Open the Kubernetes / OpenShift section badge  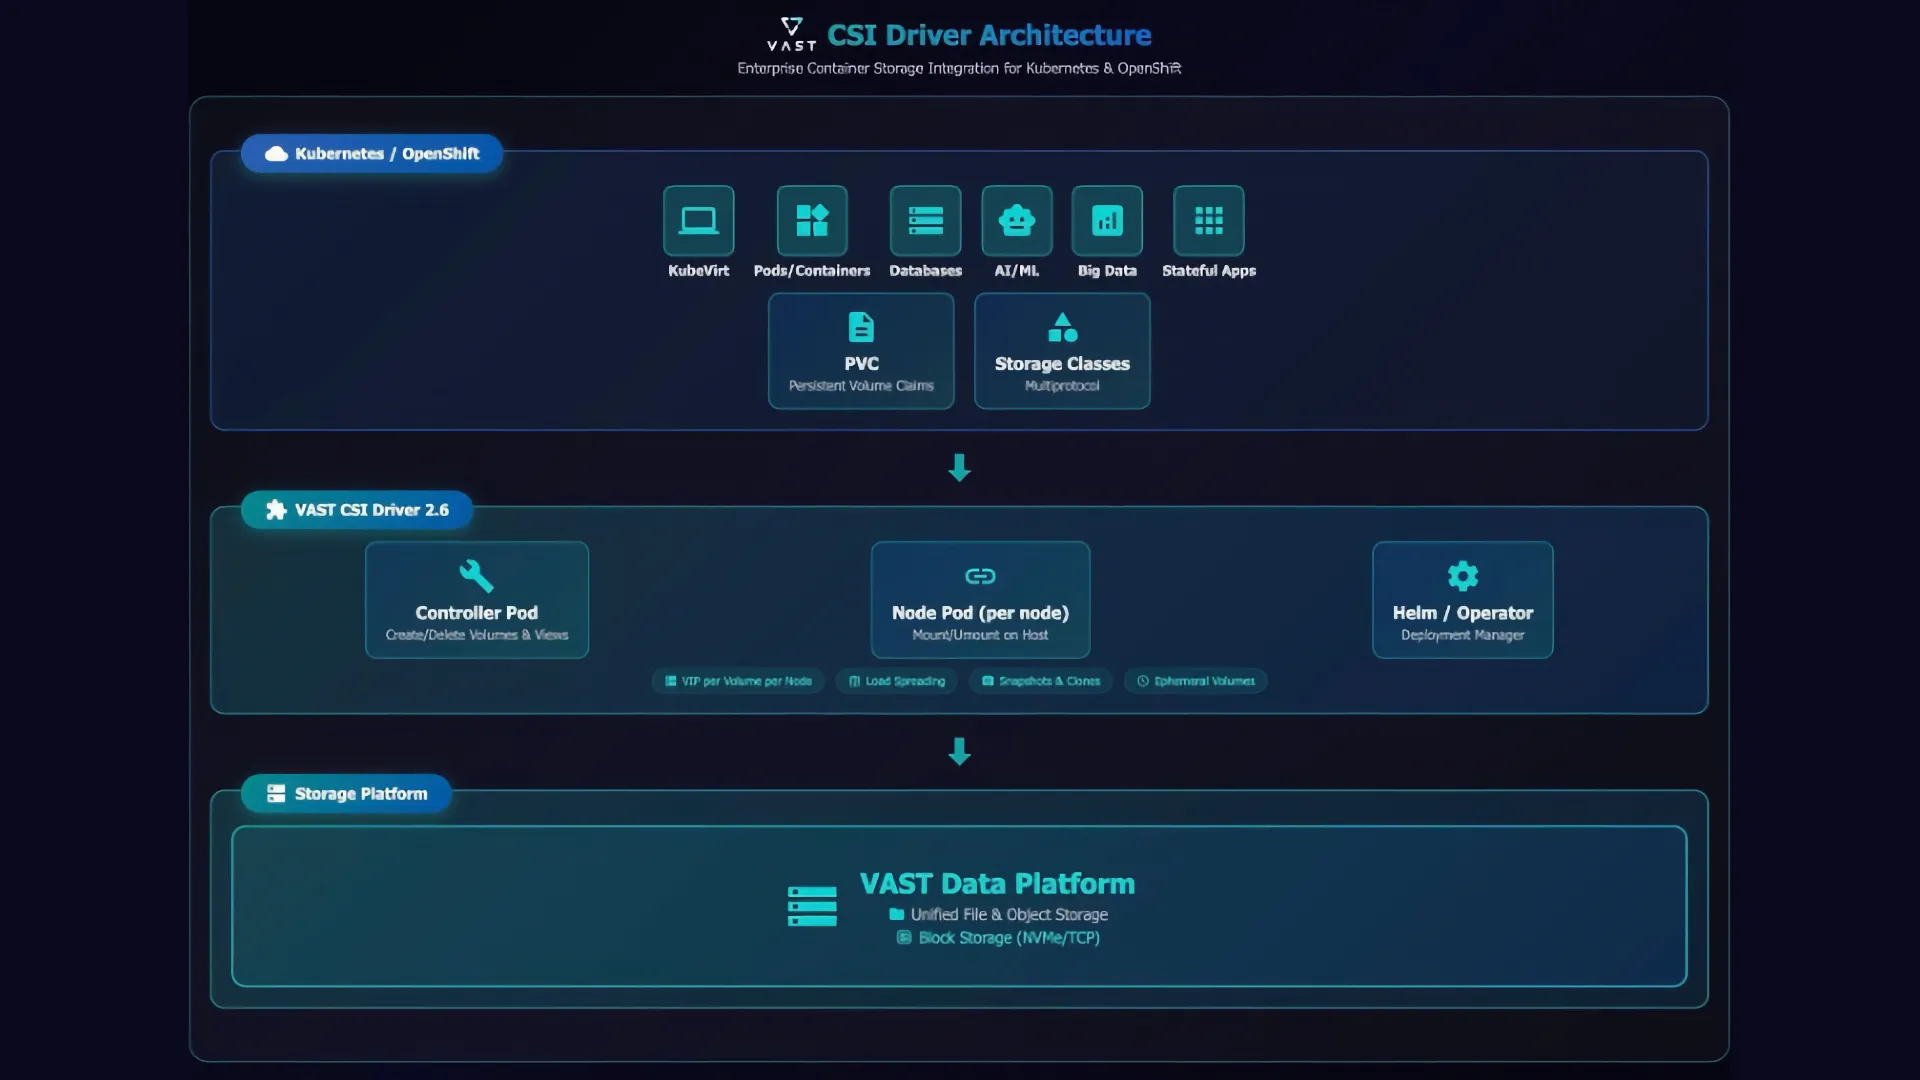coord(372,154)
